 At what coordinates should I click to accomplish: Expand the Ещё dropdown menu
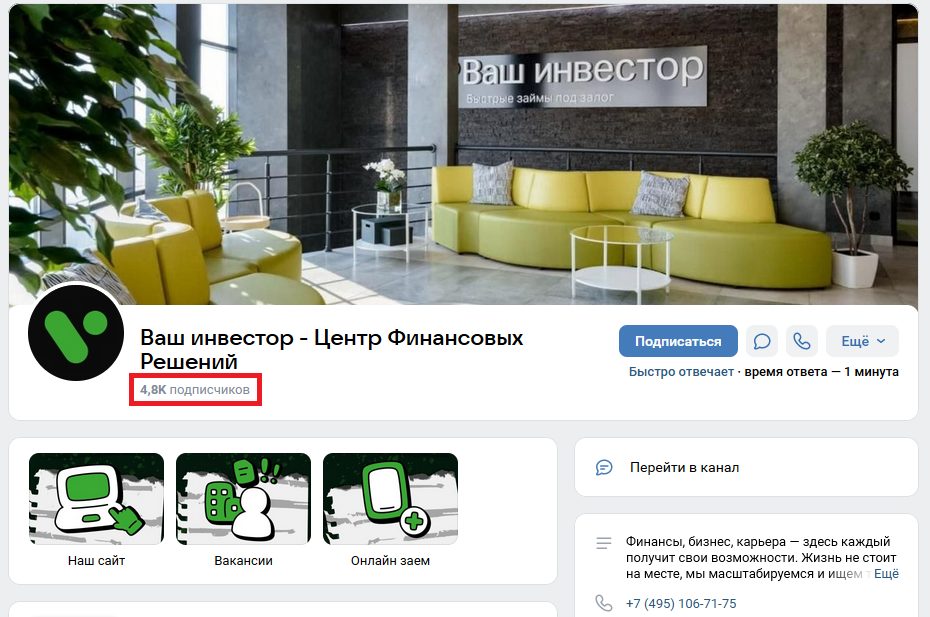coord(862,341)
